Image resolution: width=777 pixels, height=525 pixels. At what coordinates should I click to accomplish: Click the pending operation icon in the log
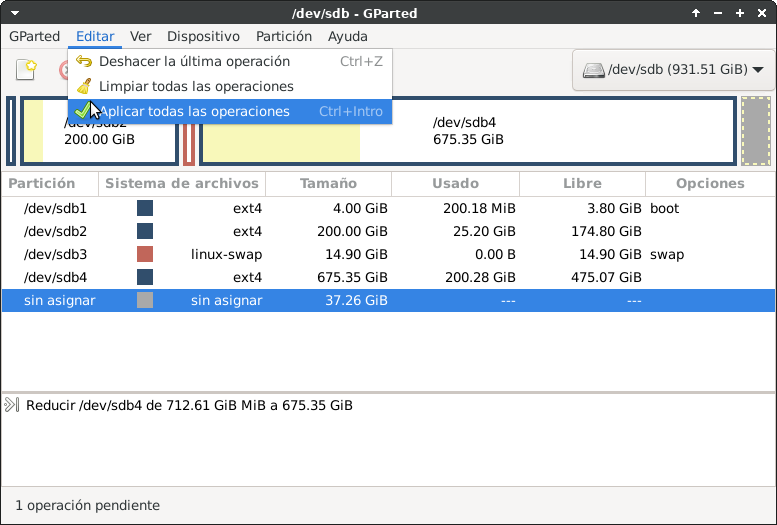click(x=12, y=405)
